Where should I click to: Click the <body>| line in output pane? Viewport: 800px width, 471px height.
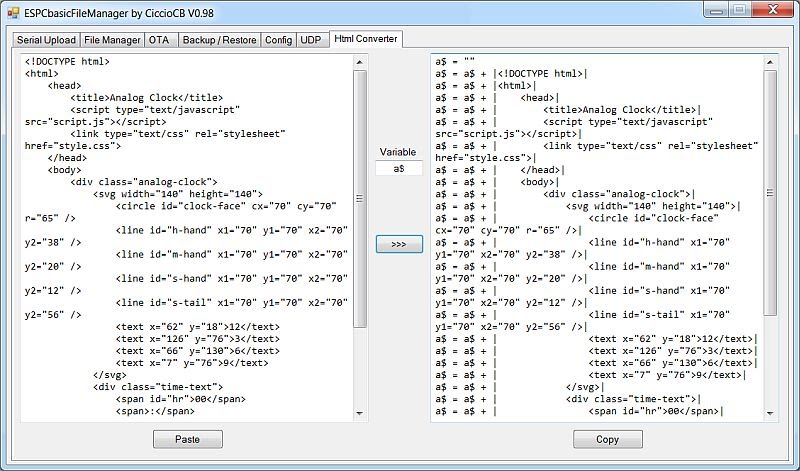pyautogui.click(x=540, y=182)
